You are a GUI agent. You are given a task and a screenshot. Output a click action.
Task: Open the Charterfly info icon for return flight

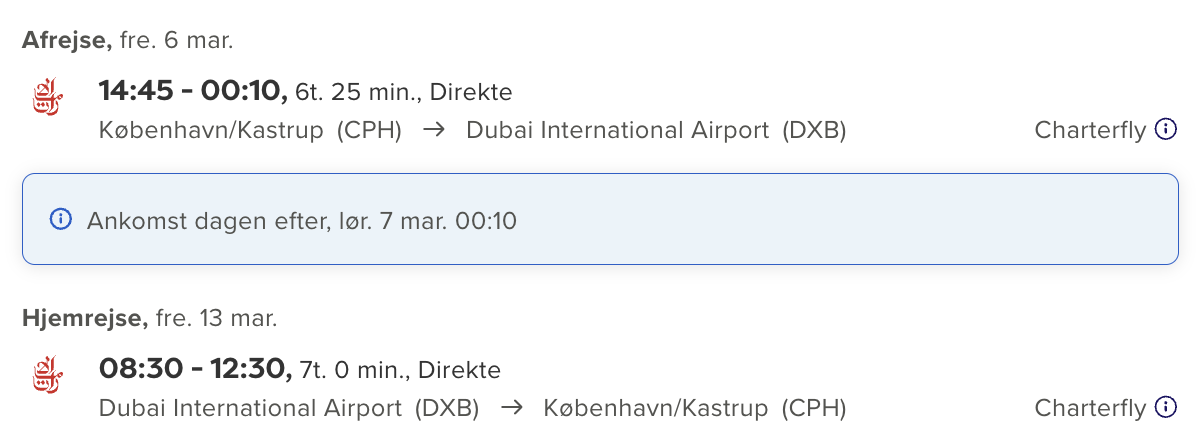click(1165, 407)
